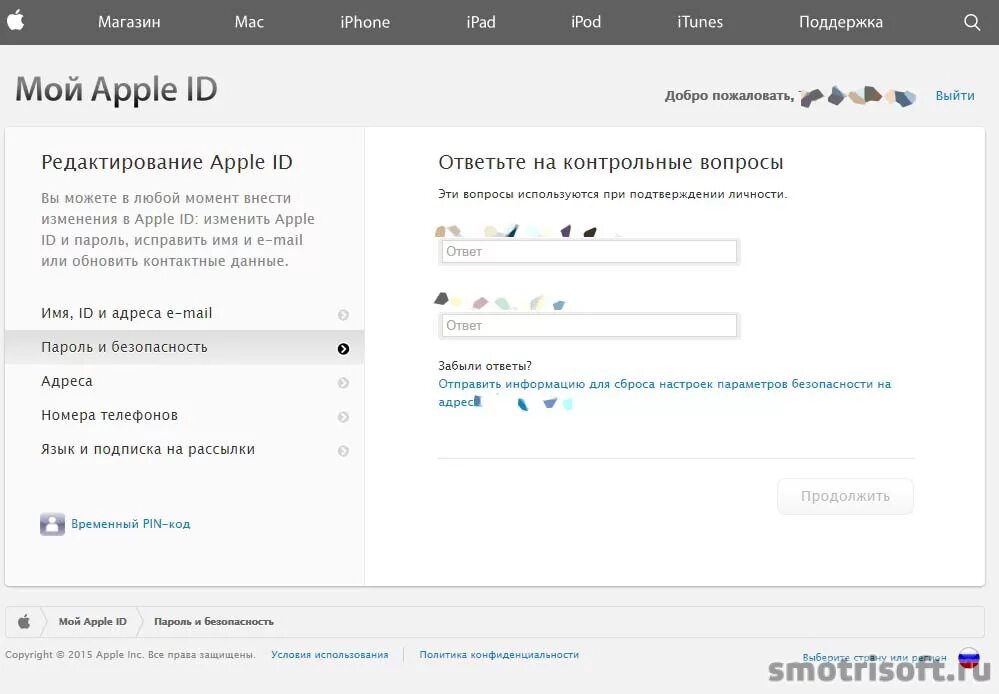The height and width of the screenshot is (694, 999).
Task: Open Условия использования in the footer
Action: point(329,655)
